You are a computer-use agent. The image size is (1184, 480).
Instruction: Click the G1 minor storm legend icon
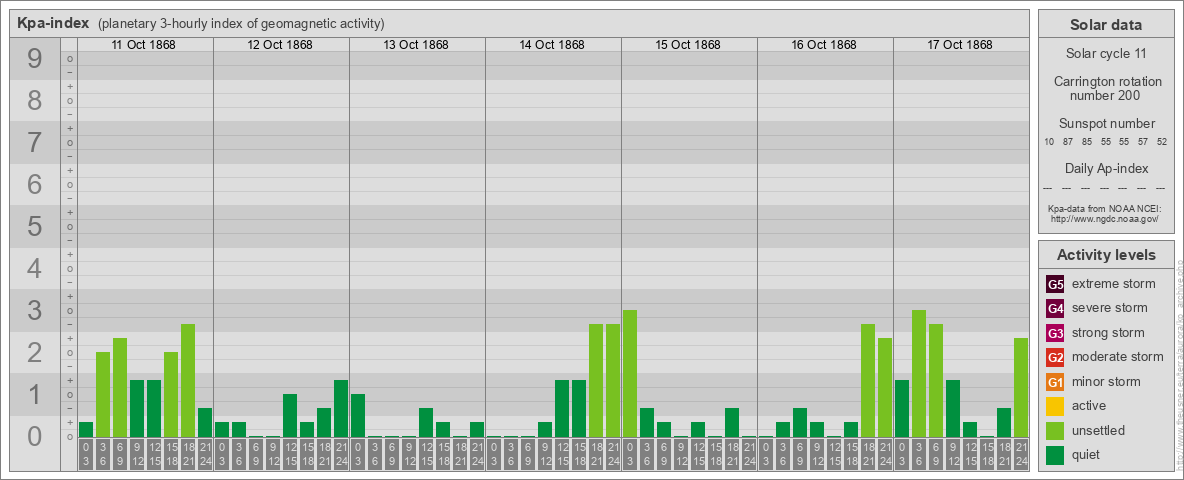point(1056,382)
